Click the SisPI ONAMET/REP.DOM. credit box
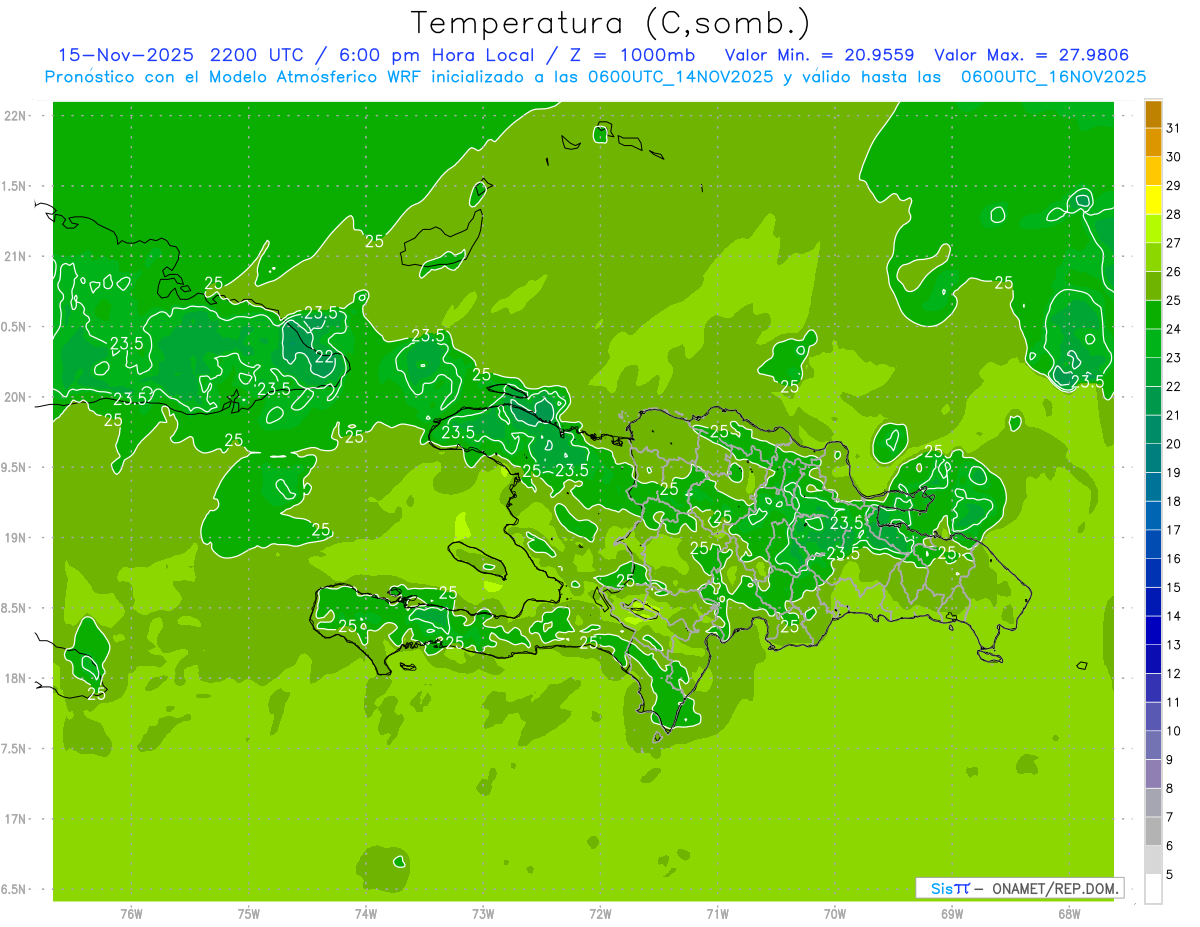The height and width of the screenshot is (927, 1200). pyautogui.click(x=1019, y=888)
